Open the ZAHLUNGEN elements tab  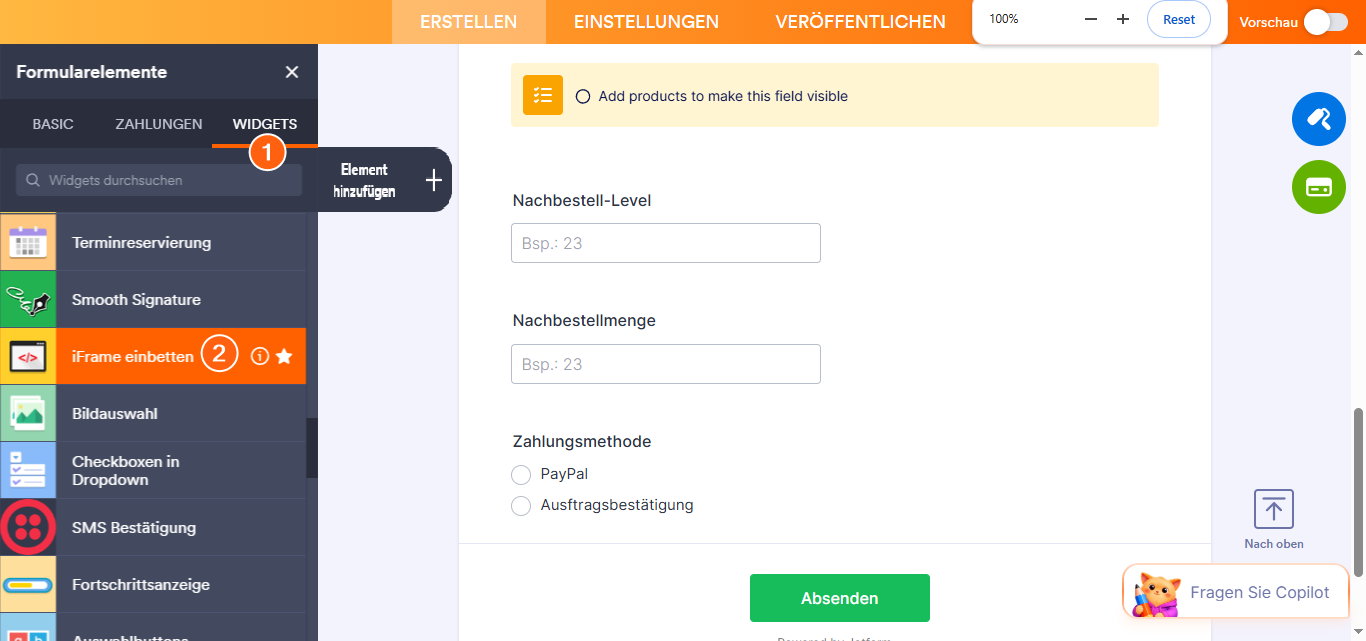[x=157, y=123]
